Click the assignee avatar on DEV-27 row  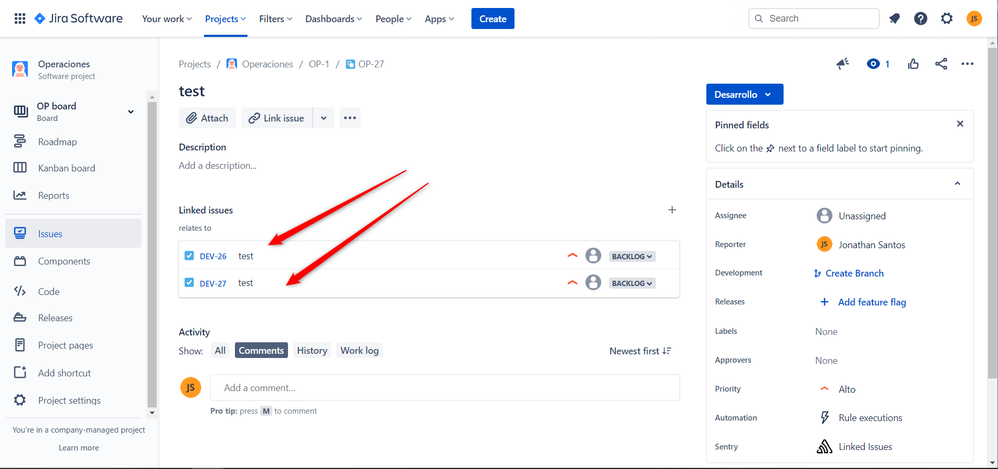click(x=593, y=283)
